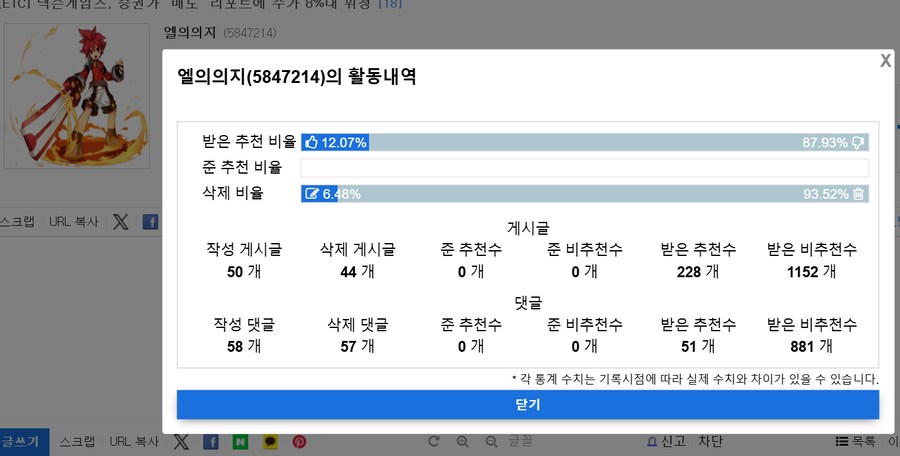Click the 게시글 section heading
Image resolution: width=900 pixels, height=456 pixels.
point(528,229)
